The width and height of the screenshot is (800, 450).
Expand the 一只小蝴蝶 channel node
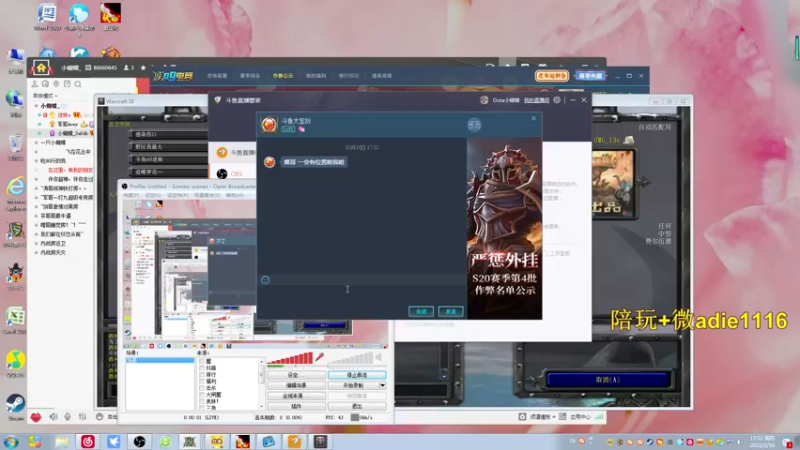pyautogui.click(x=36, y=143)
